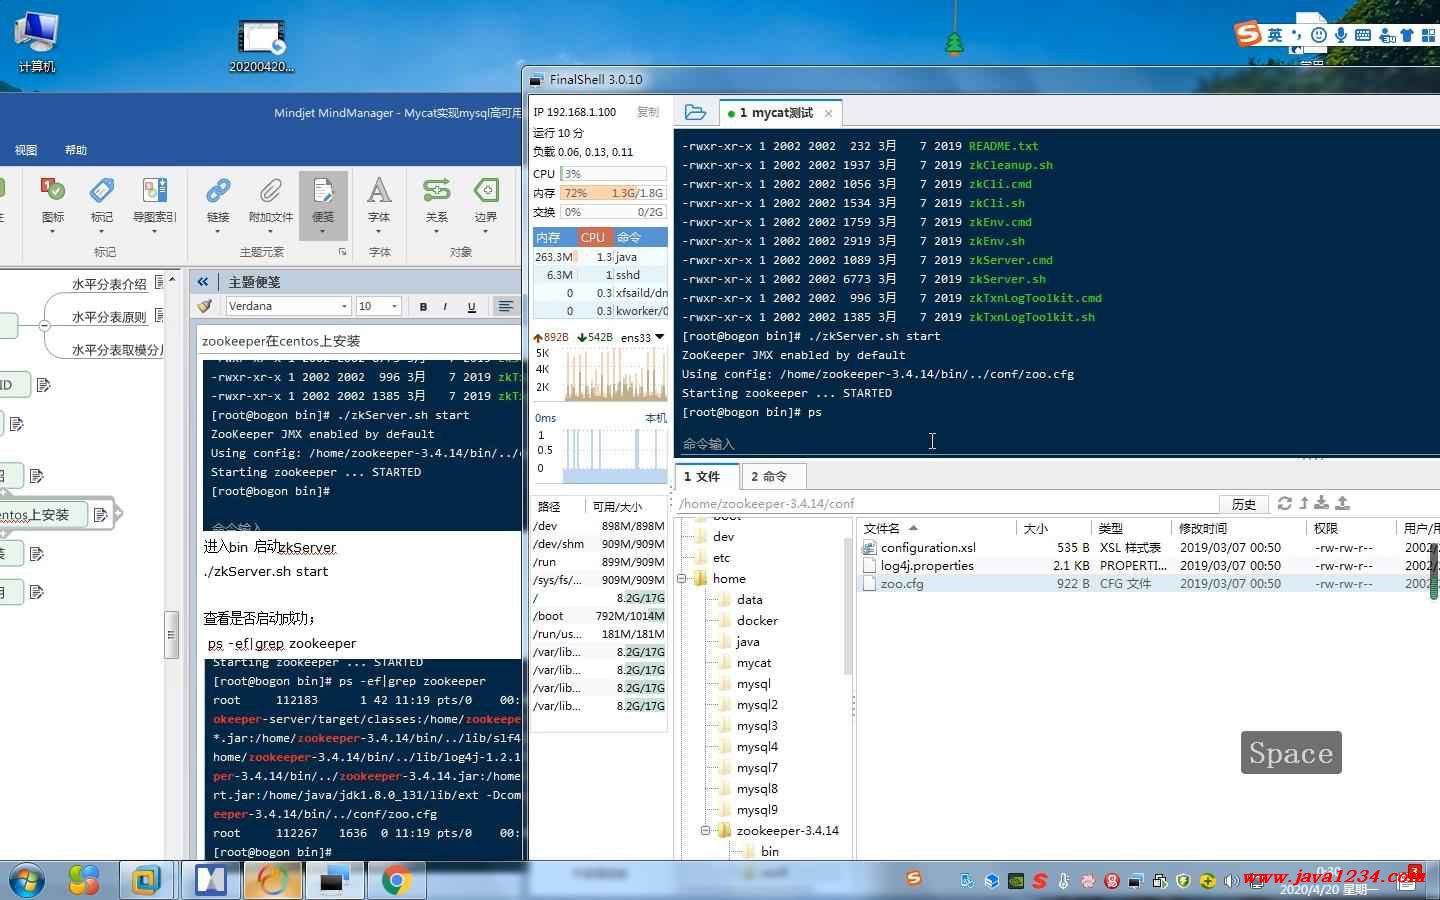The width and height of the screenshot is (1440, 900).
Task: Collapse the home folder in tree
Action: [682, 579]
